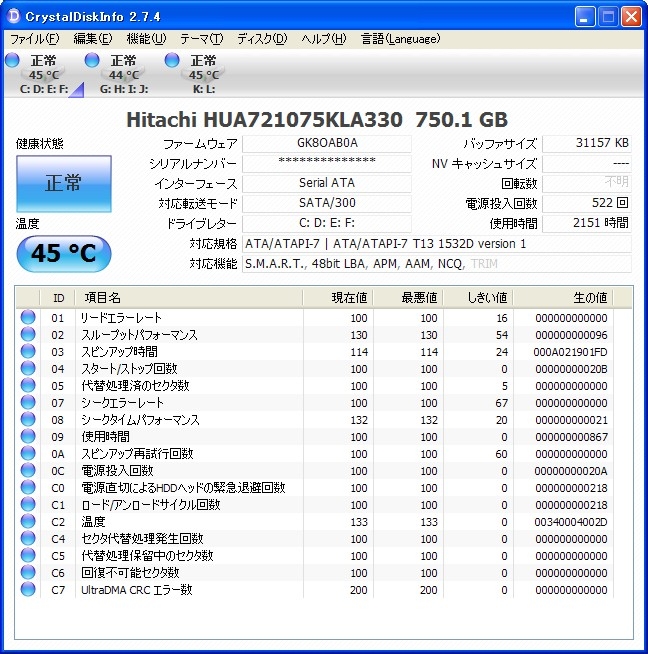Click the status icon of row 05 代替処理済のセクタ数
This screenshot has width=648, height=654.
[28, 385]
